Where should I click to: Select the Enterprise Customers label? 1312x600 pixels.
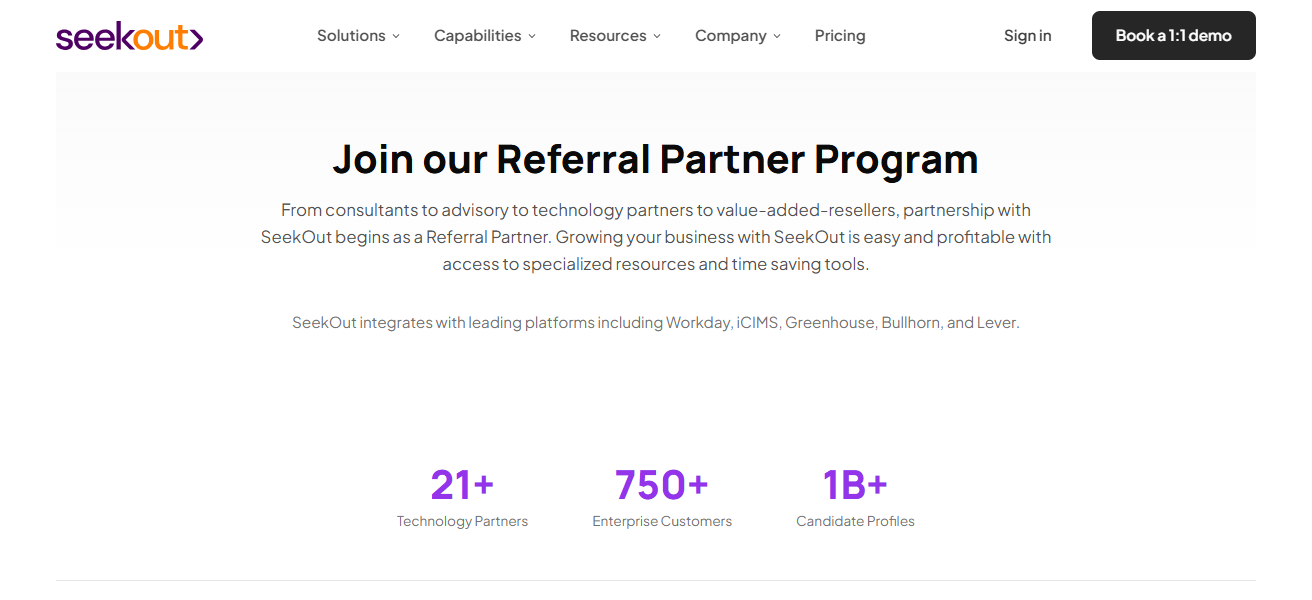tap(661, 521)
